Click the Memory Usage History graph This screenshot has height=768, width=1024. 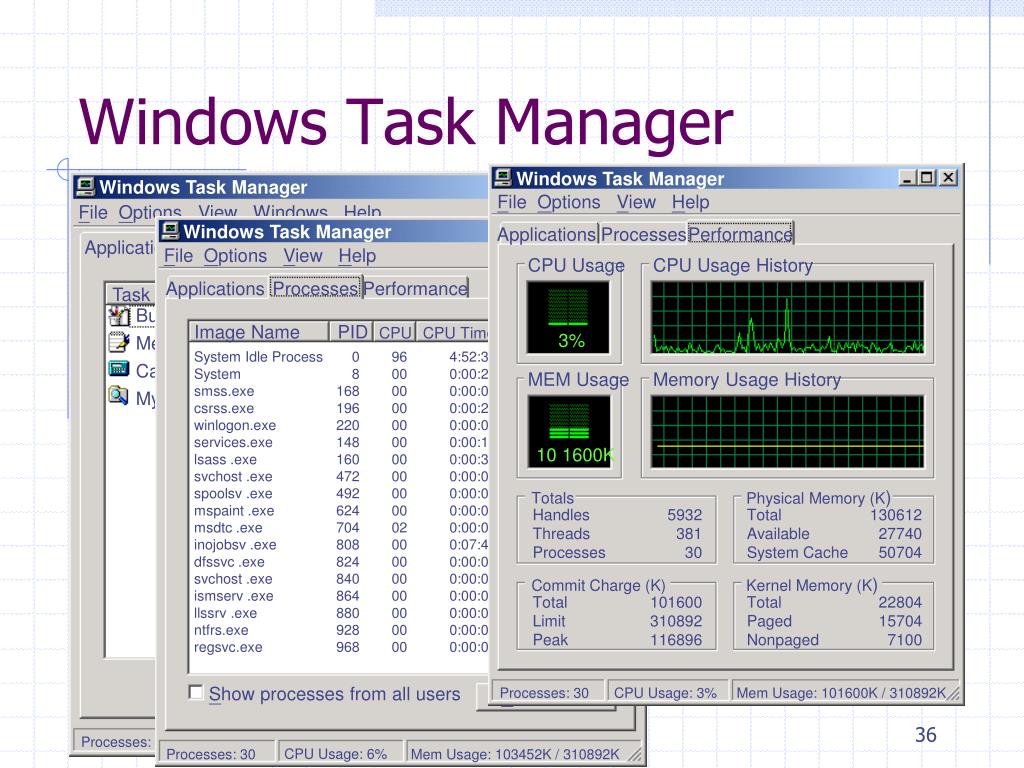[x=788, y=432]
